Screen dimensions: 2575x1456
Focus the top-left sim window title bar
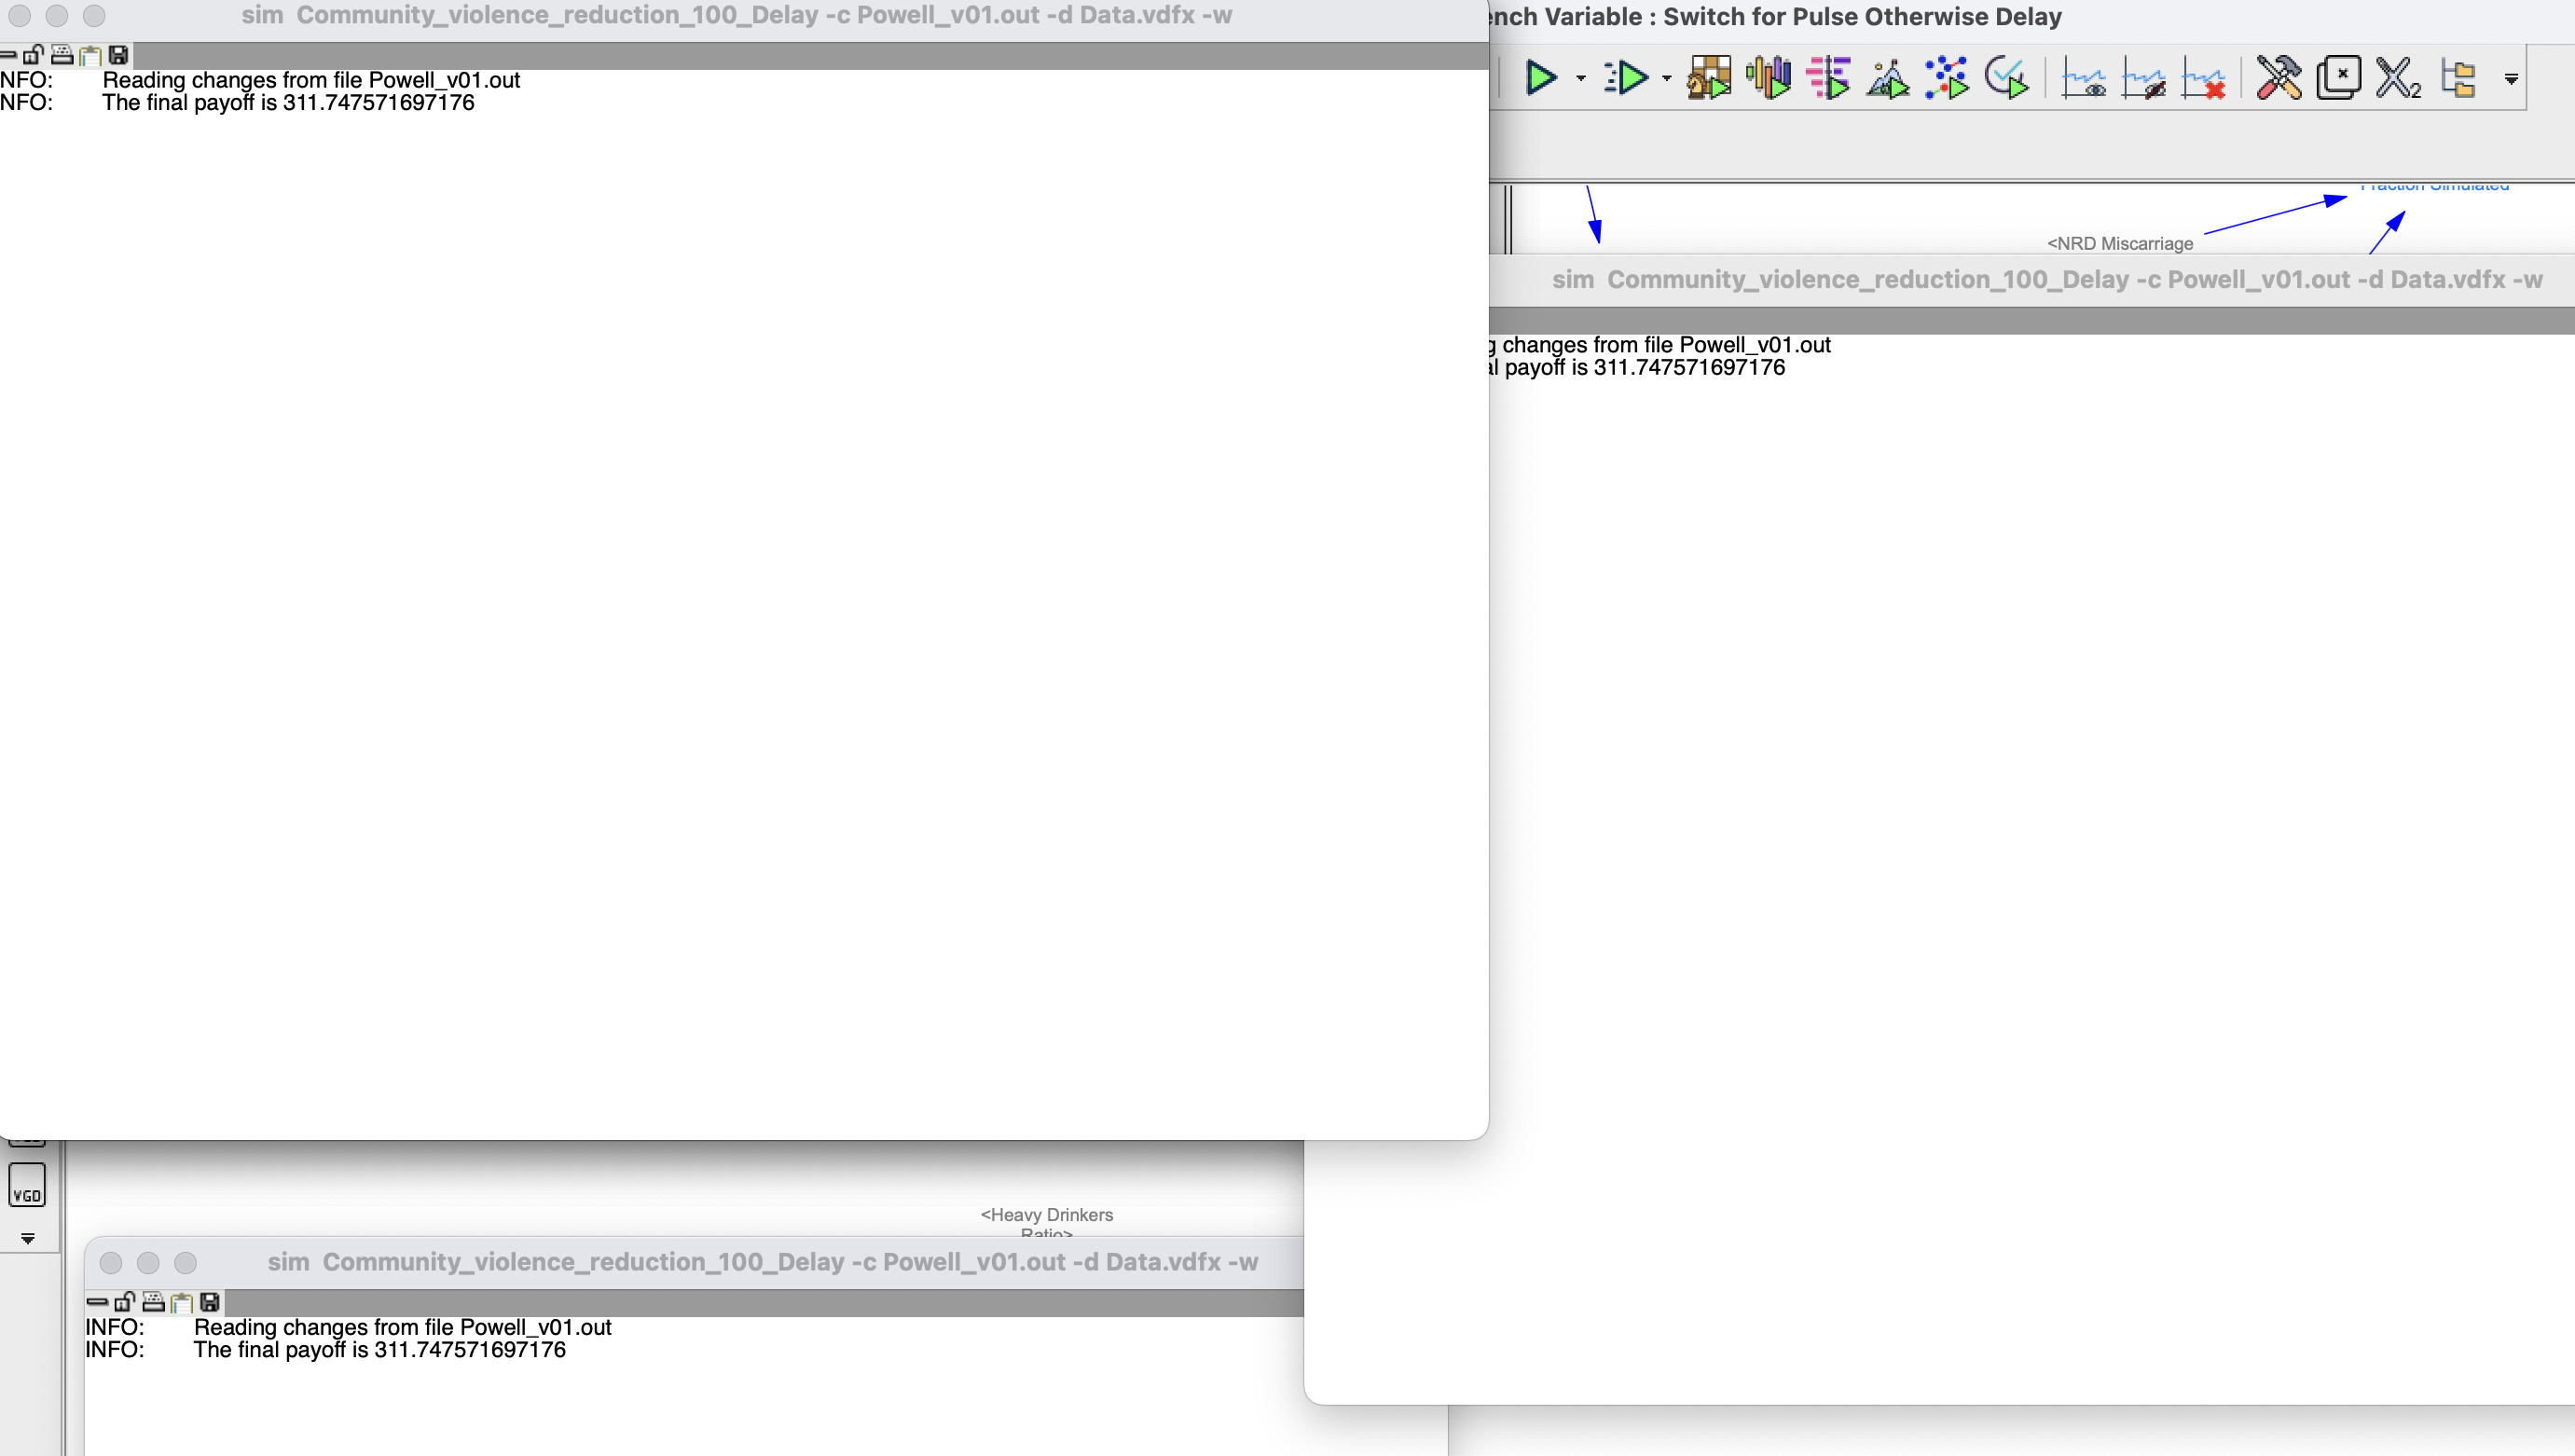[736, 16]
